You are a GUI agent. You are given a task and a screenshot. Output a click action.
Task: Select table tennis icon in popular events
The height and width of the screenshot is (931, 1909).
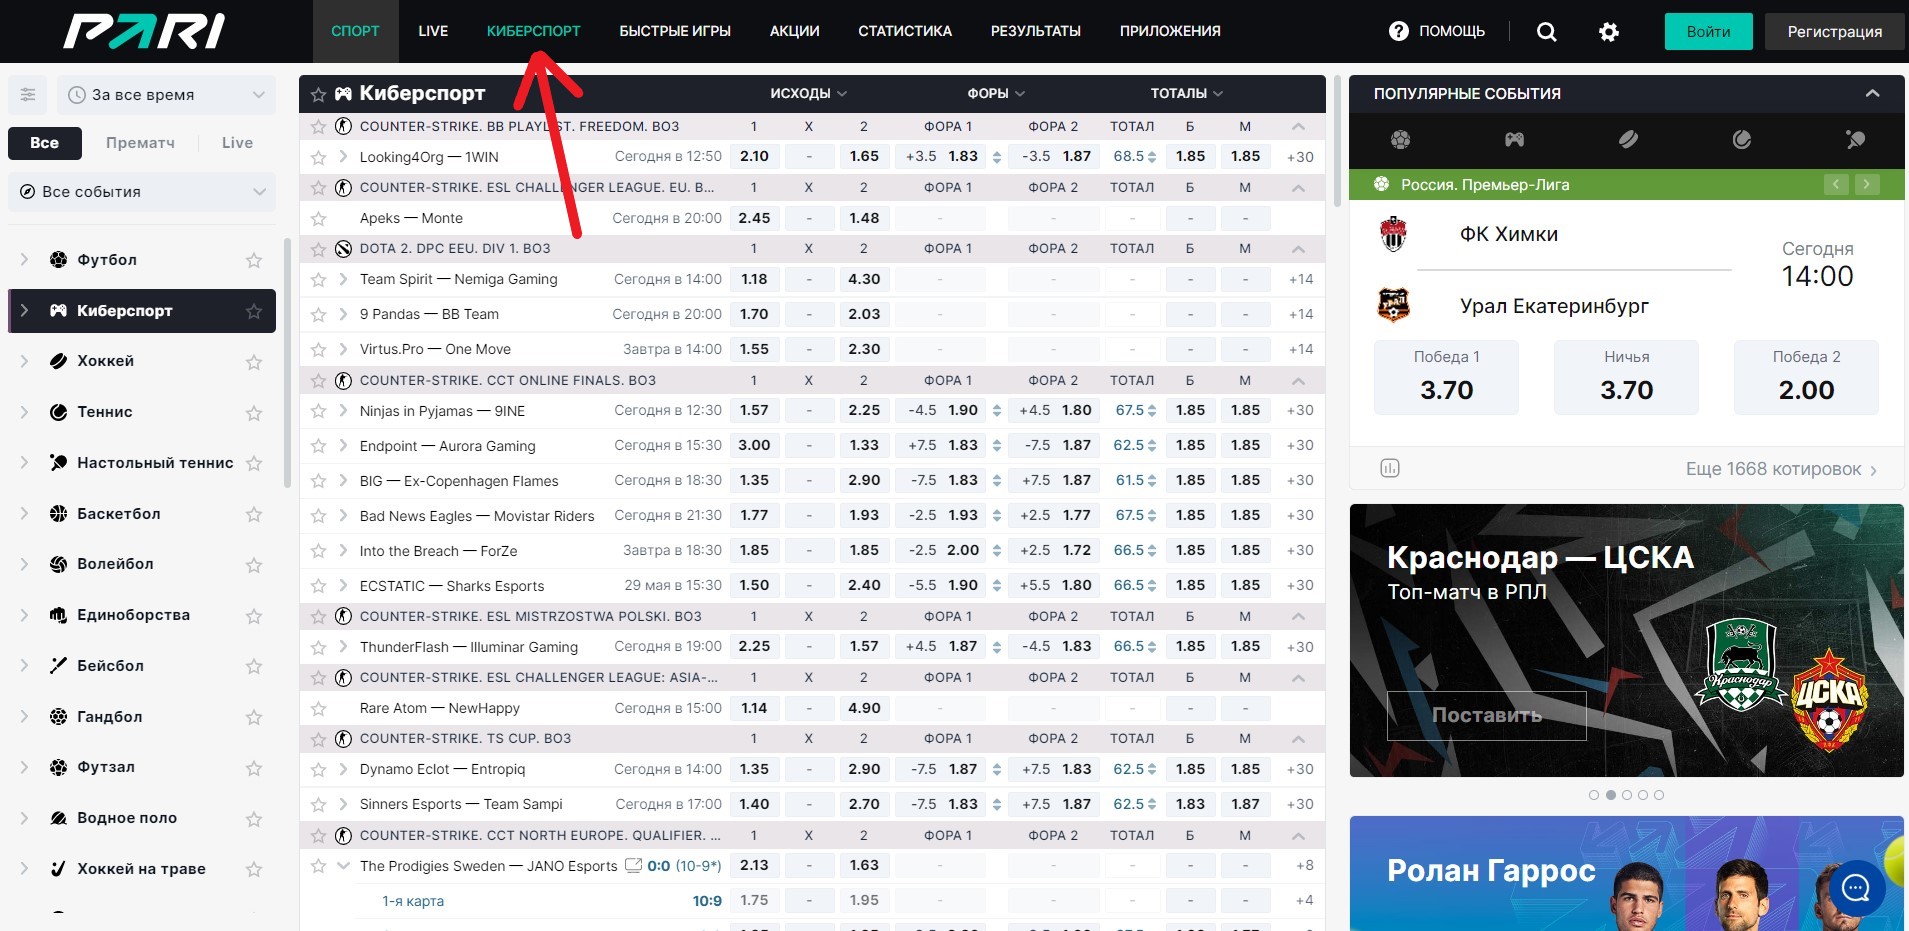tap(1856, 139)
